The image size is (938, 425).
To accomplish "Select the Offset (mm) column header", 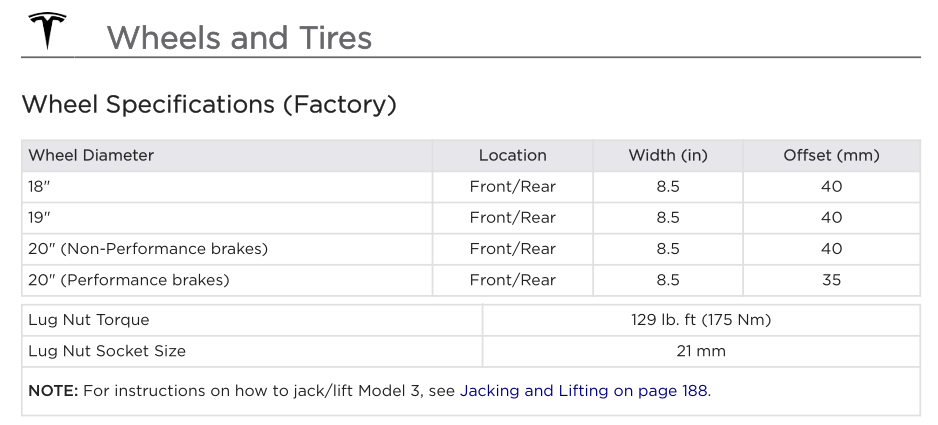I will pos(832,156).
